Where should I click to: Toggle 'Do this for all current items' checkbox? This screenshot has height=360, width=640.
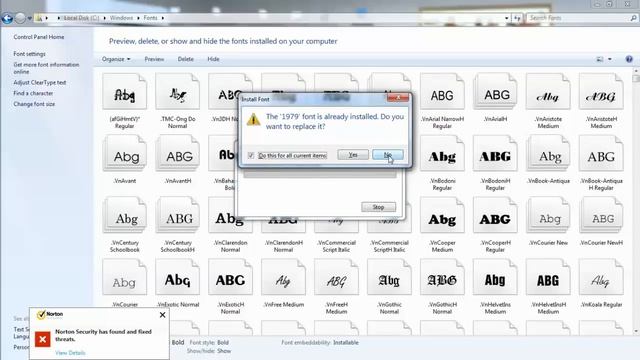point(251,156)
